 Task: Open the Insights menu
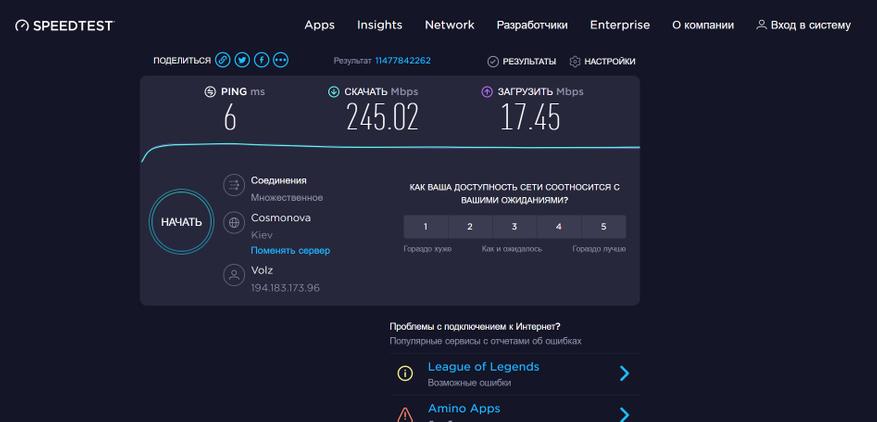(x=380, y=25)
